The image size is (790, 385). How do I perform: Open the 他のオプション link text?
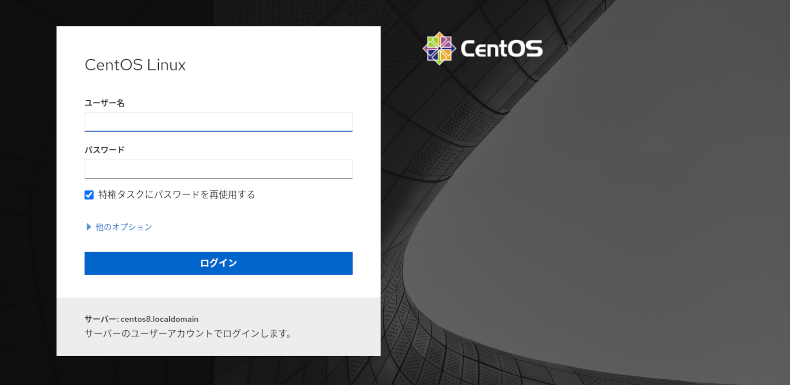tap(123, 227)
